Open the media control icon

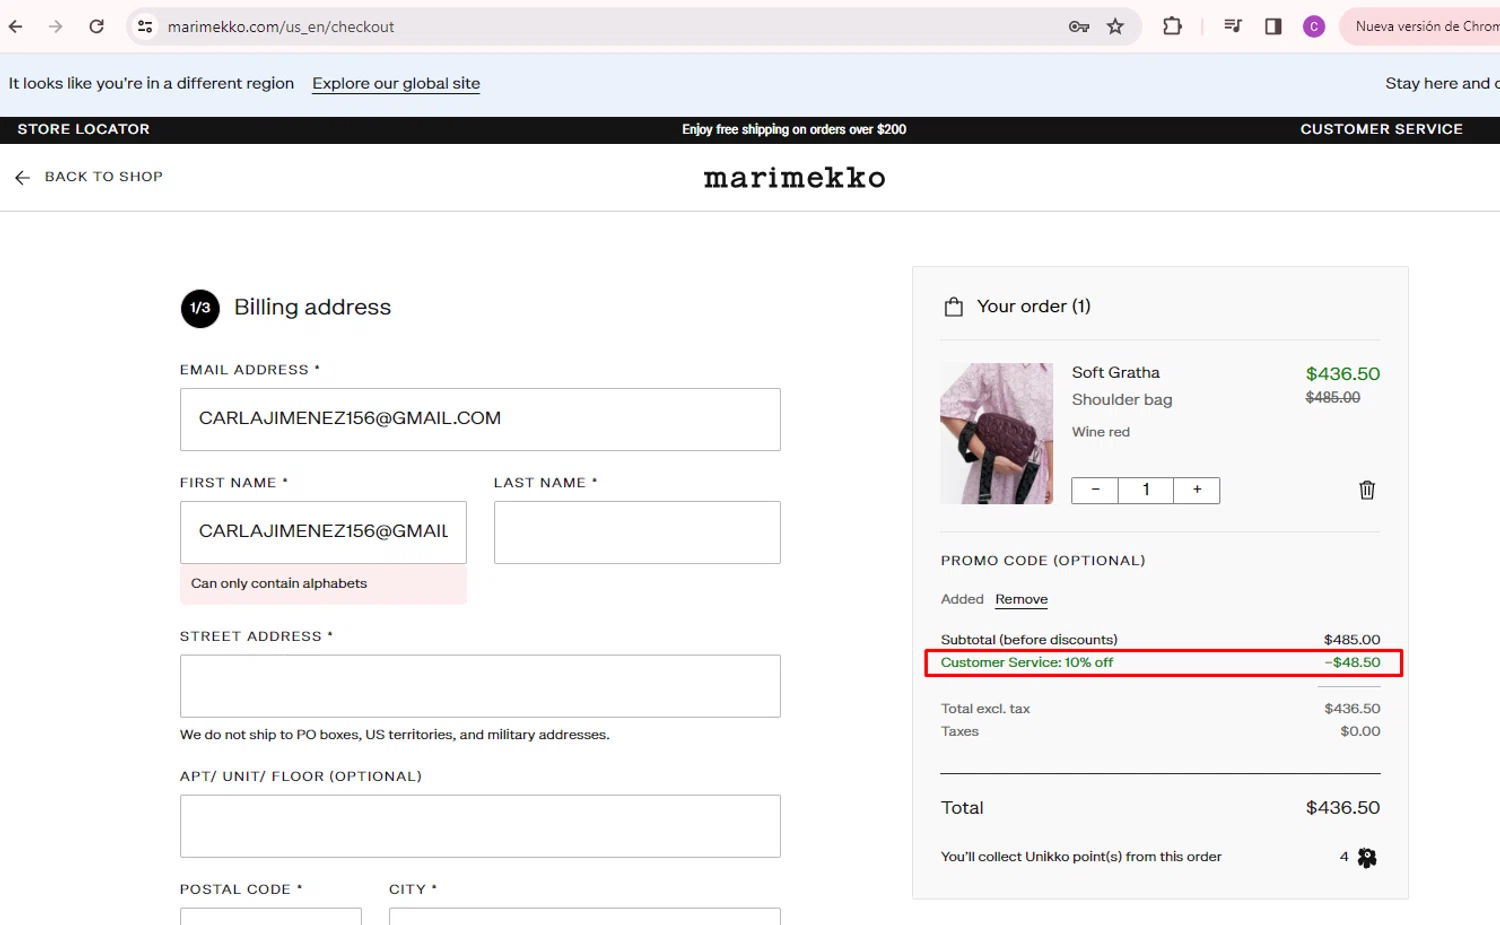click(1232, 27)
